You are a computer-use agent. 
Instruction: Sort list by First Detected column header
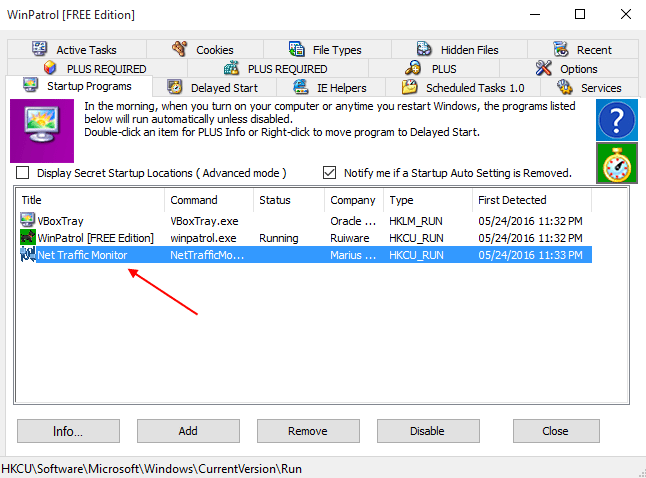tap(532, 200)
